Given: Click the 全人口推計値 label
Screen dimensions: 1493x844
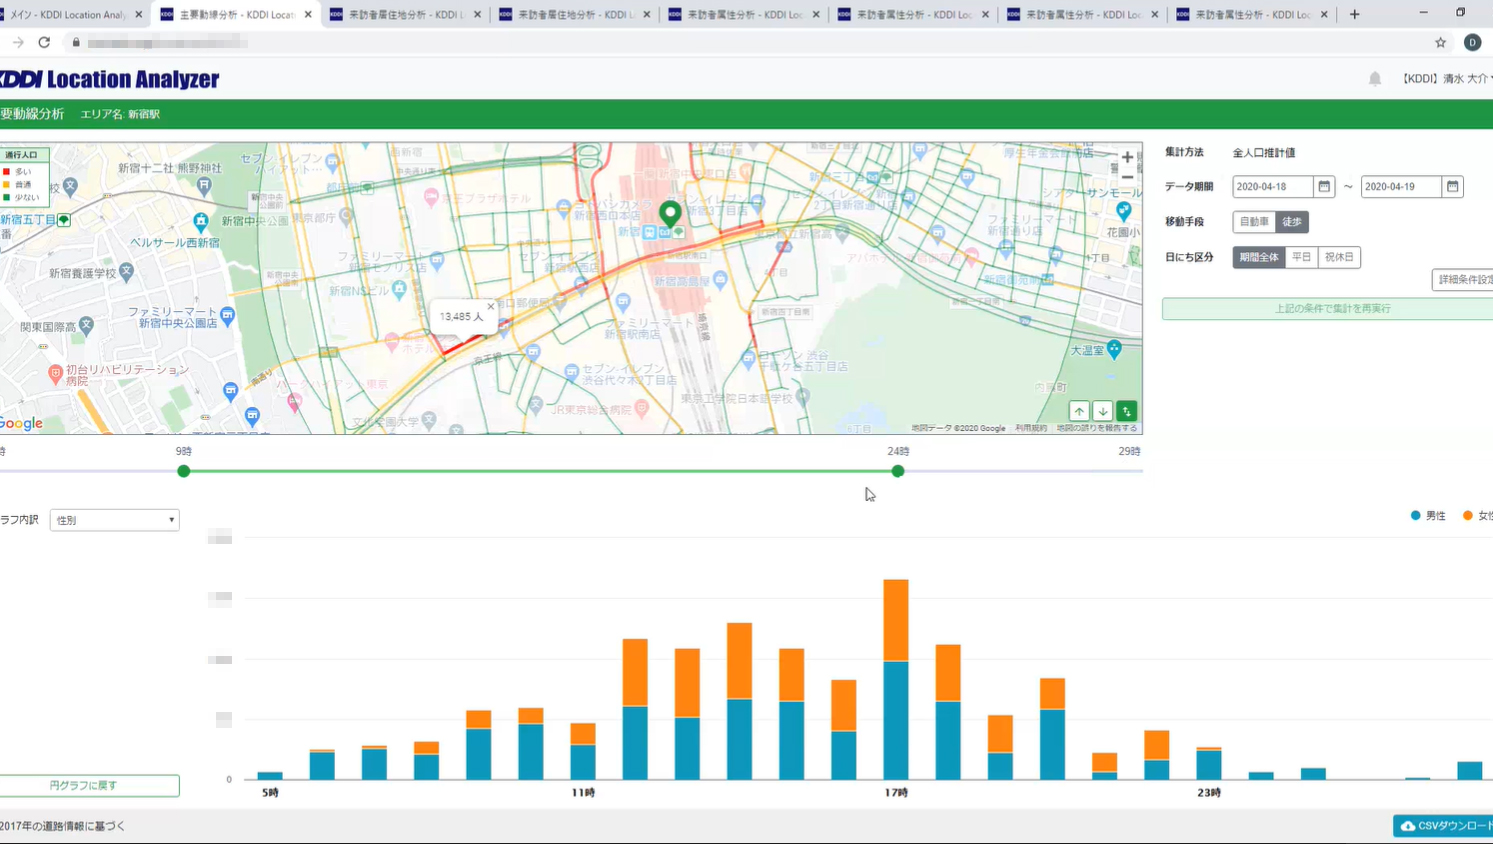Looking at the screenshot, I should click(1264, 153).
